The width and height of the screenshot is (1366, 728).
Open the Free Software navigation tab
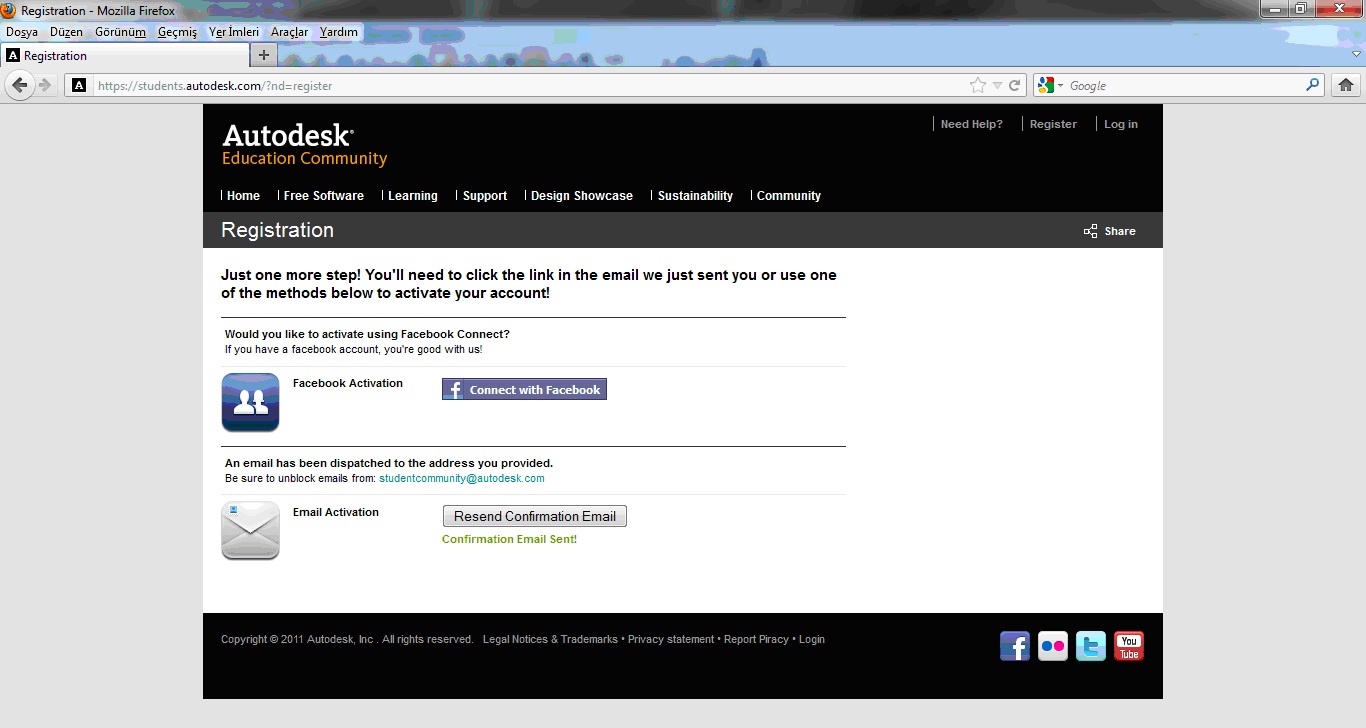tap(323, 196)
